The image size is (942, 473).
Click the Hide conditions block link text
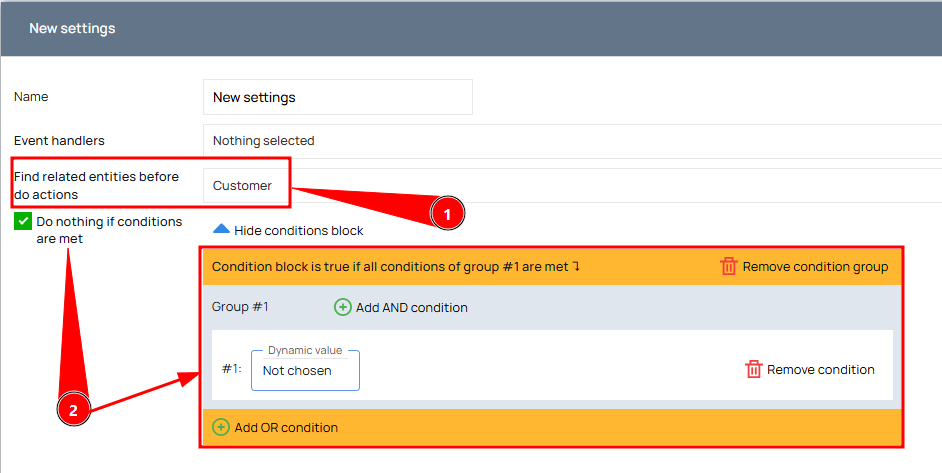pyautogui.click(x=299, y=231)
